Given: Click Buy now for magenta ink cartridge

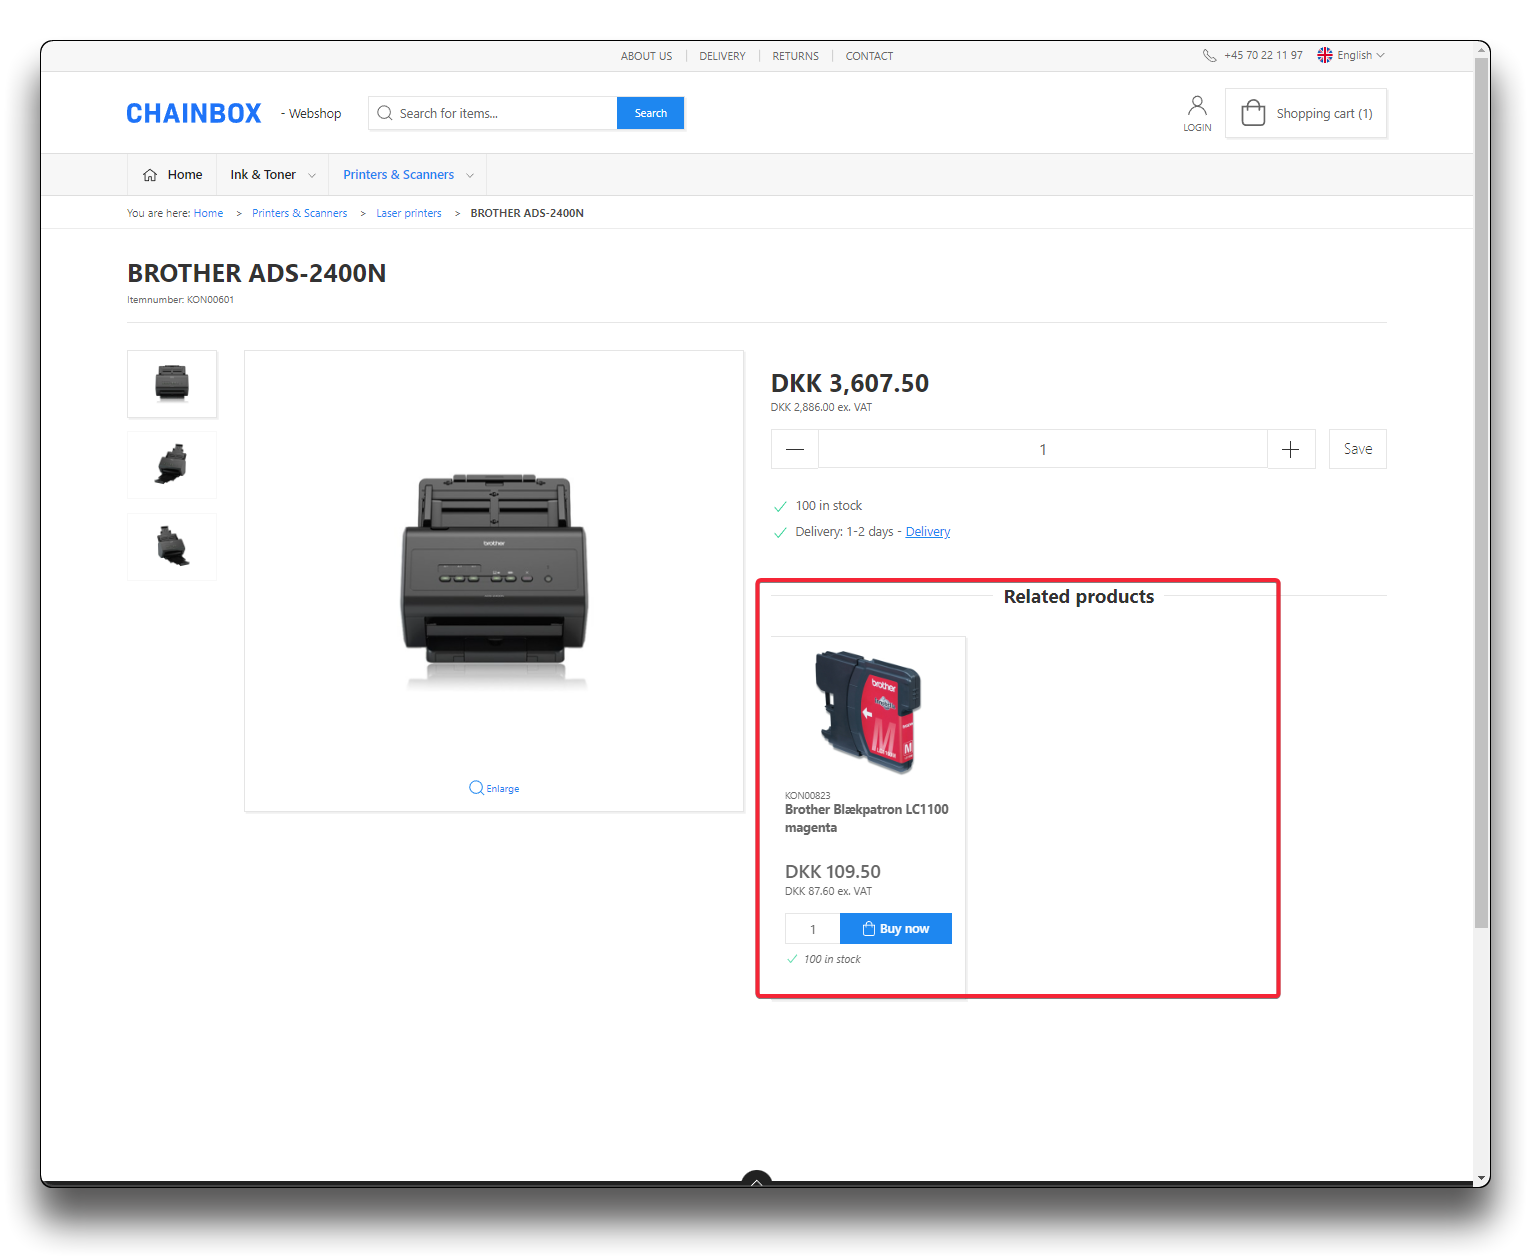Looking at the screenshot, I should 895,929.
